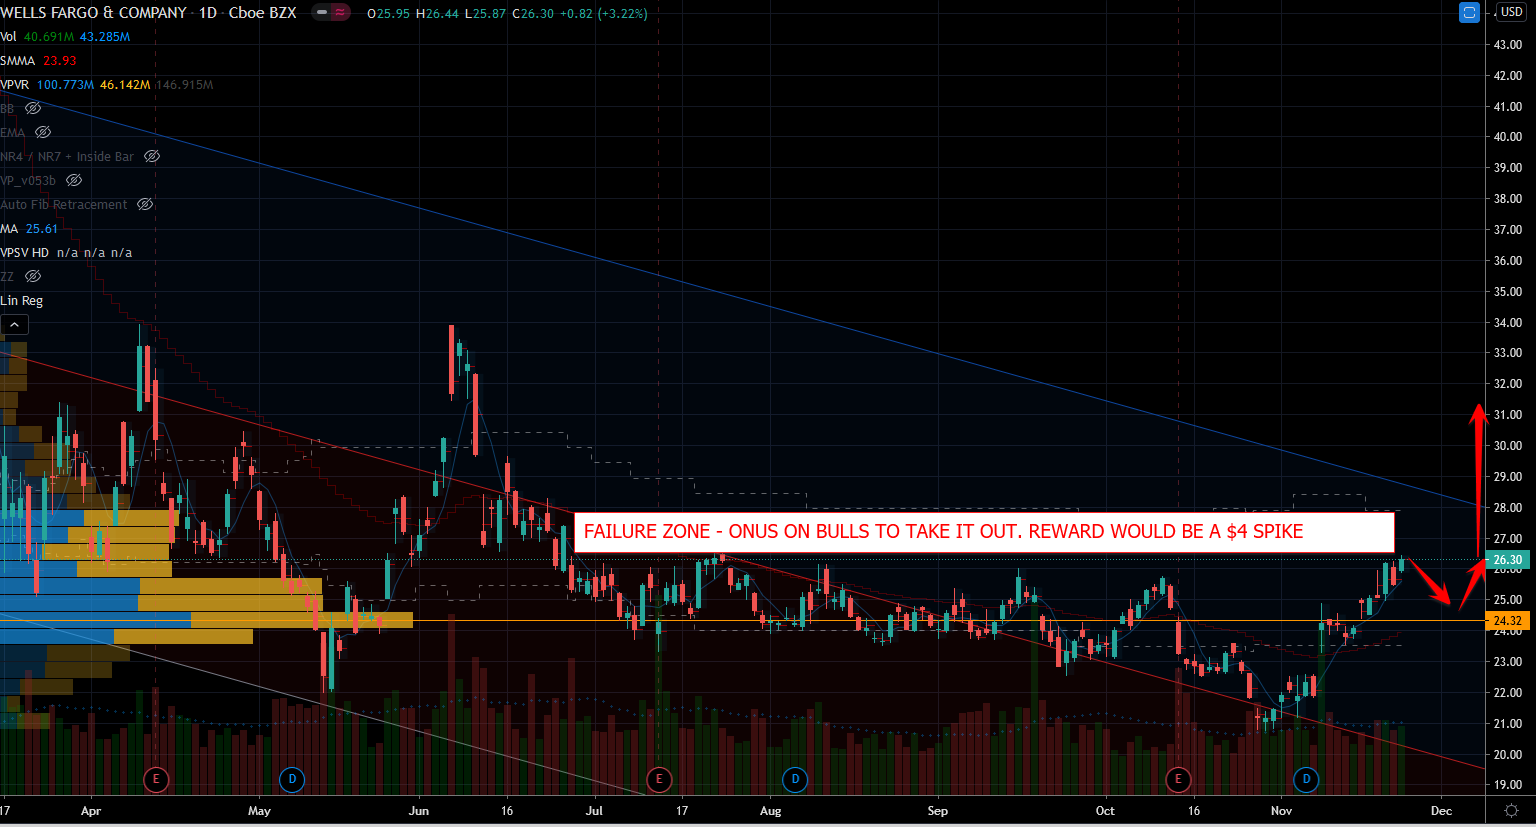Click the Apr label on time axis
Image resolution: width=1536 pixels, height=827 pixels.
click(91, 811)
